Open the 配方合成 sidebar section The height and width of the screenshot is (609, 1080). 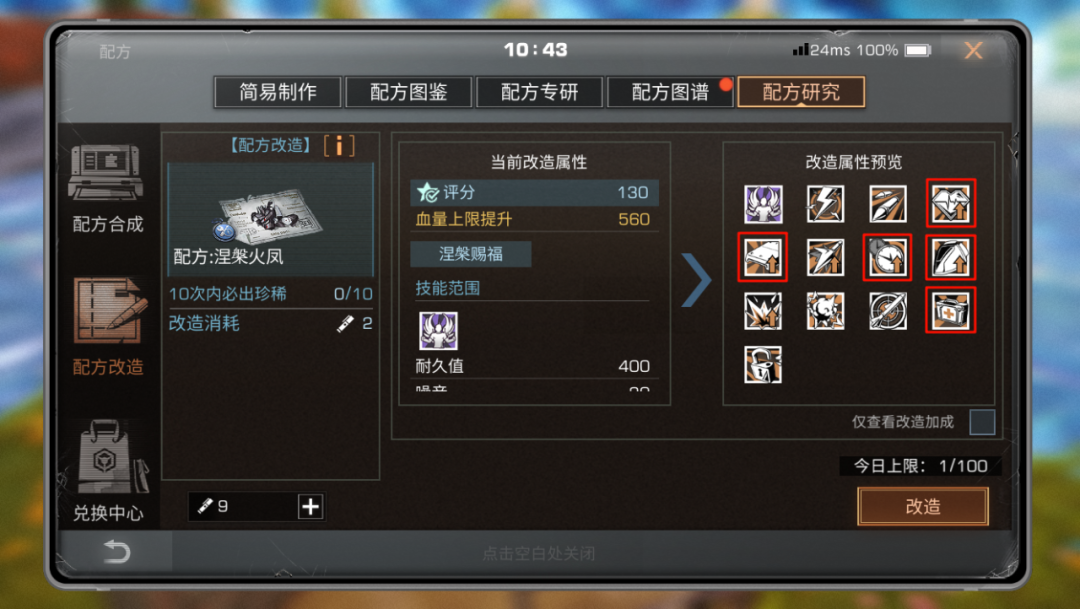click(106, 187)
